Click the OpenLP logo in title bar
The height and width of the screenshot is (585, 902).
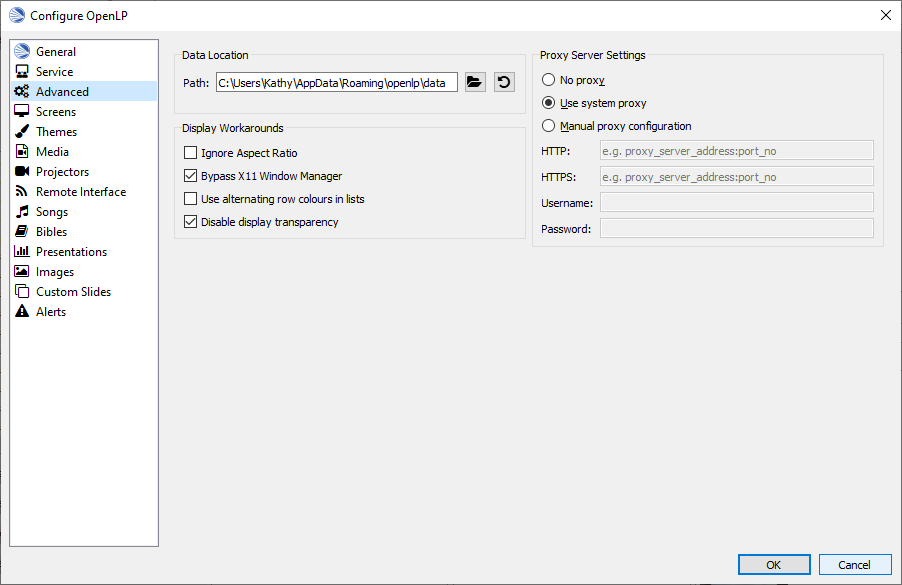tap(17, 16)
